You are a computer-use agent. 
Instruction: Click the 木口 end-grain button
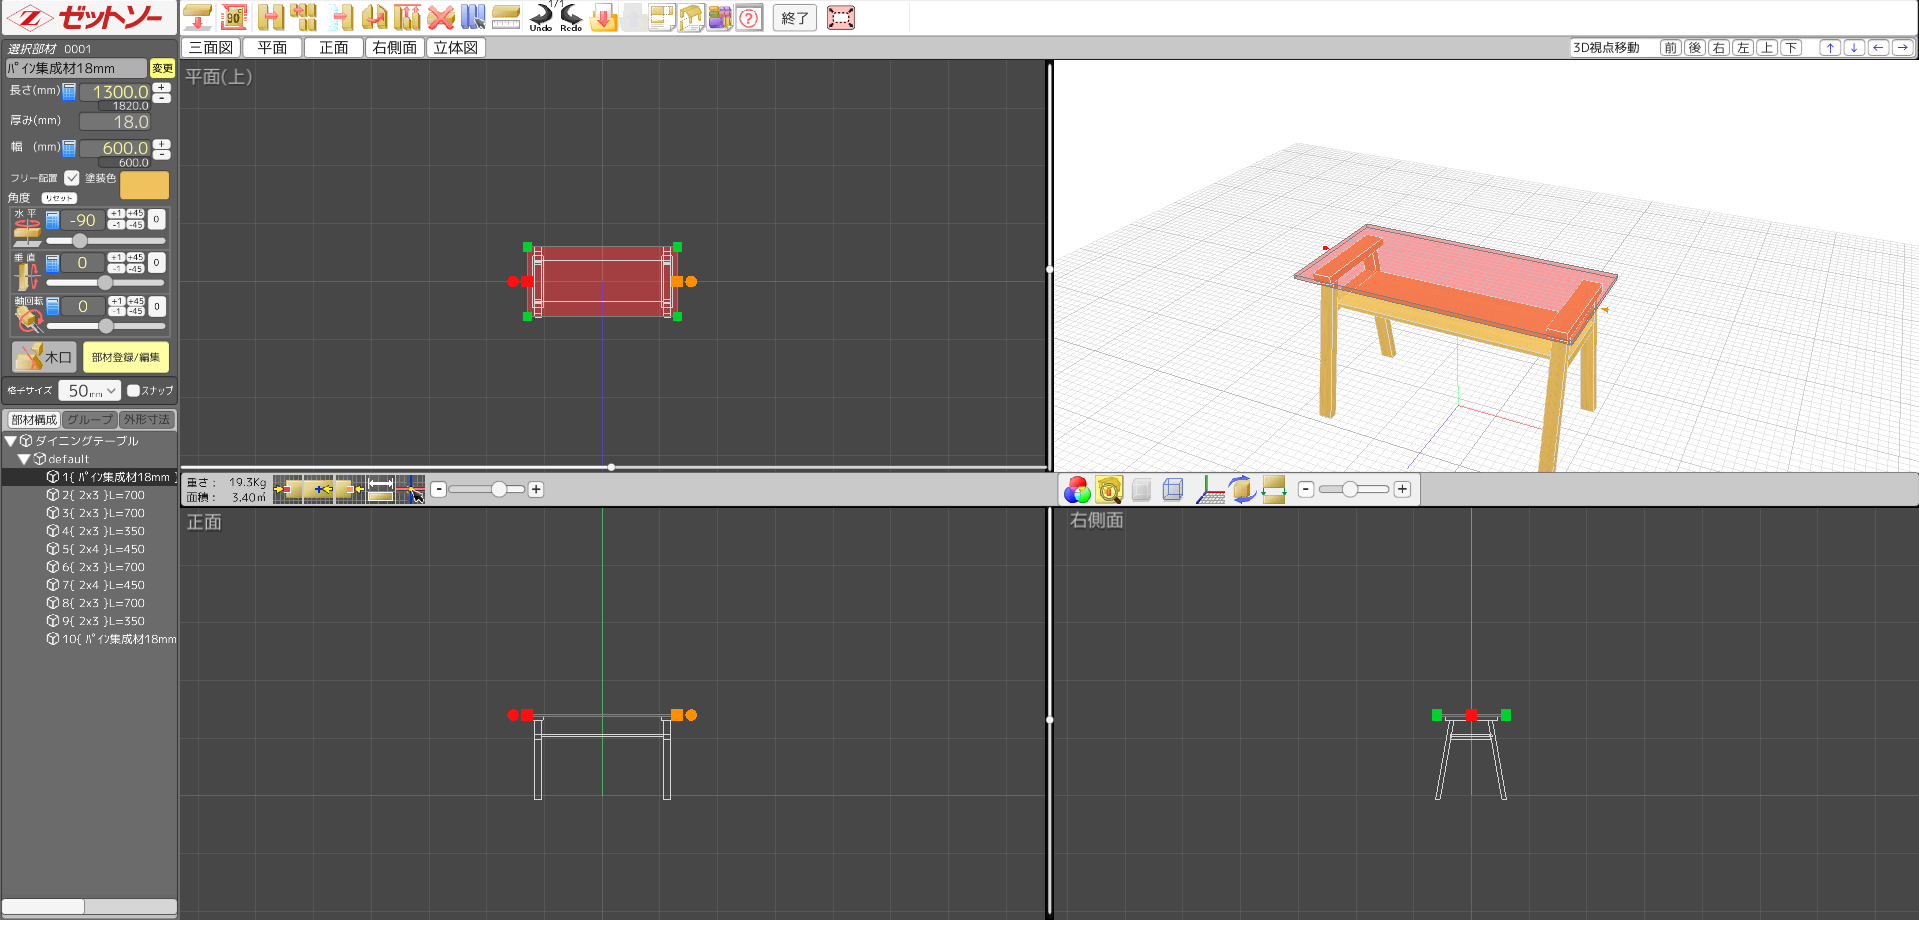pos(44,357)
